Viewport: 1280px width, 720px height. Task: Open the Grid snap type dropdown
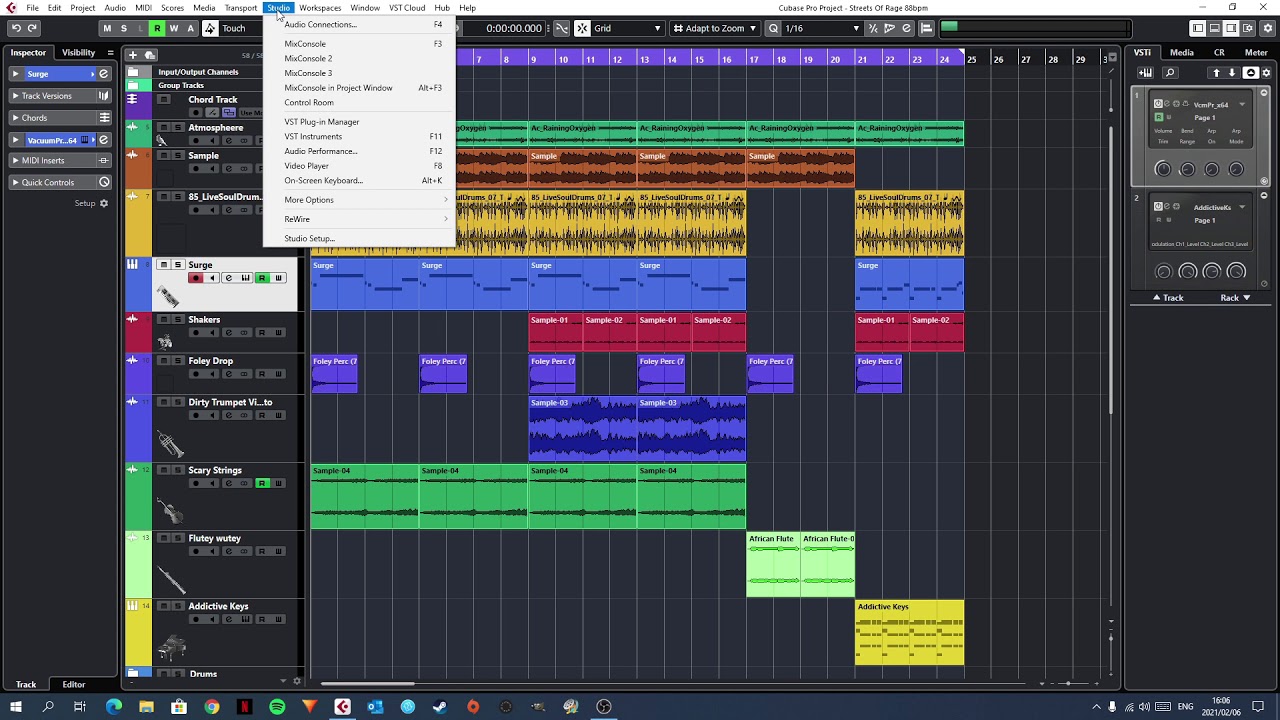coord(628,28)
